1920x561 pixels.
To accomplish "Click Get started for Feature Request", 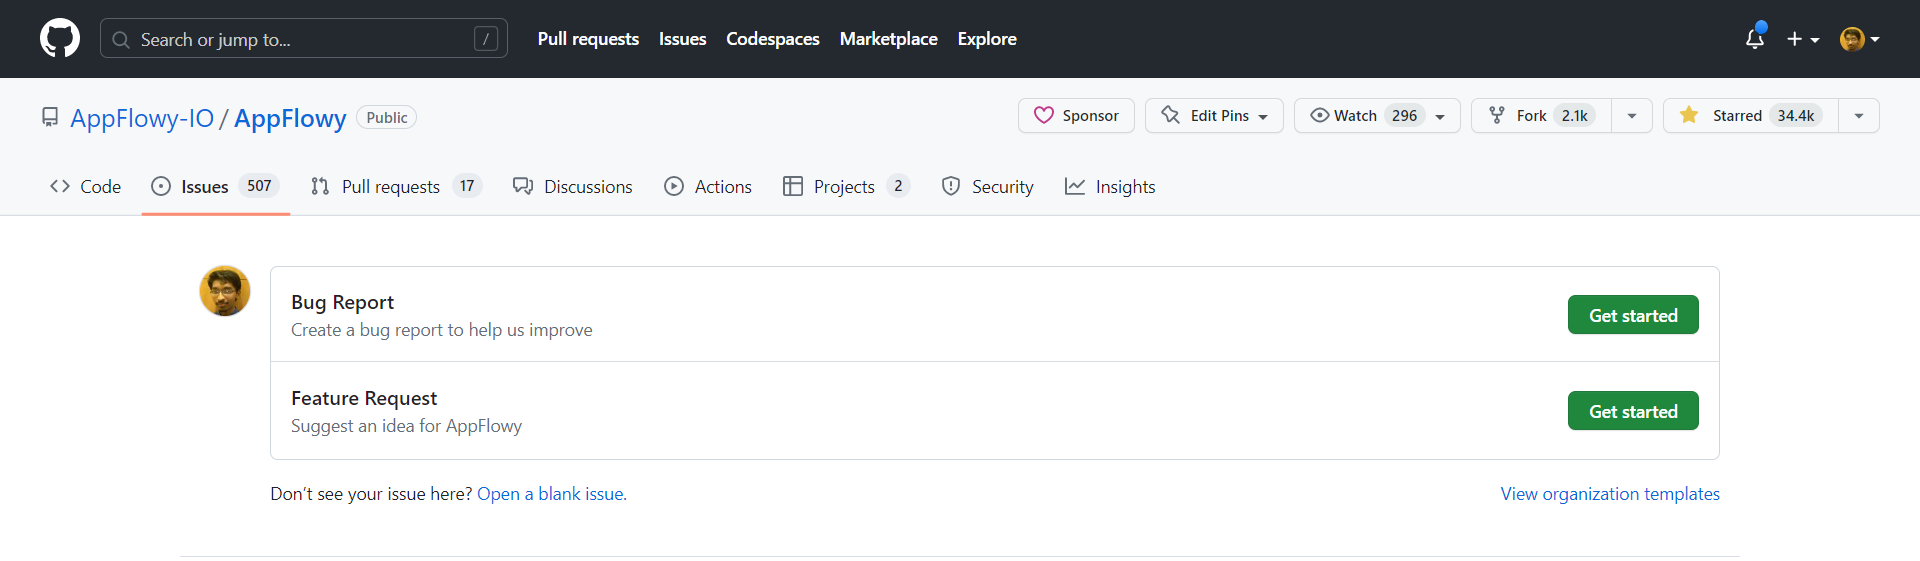I will [x=1633, y=411].
